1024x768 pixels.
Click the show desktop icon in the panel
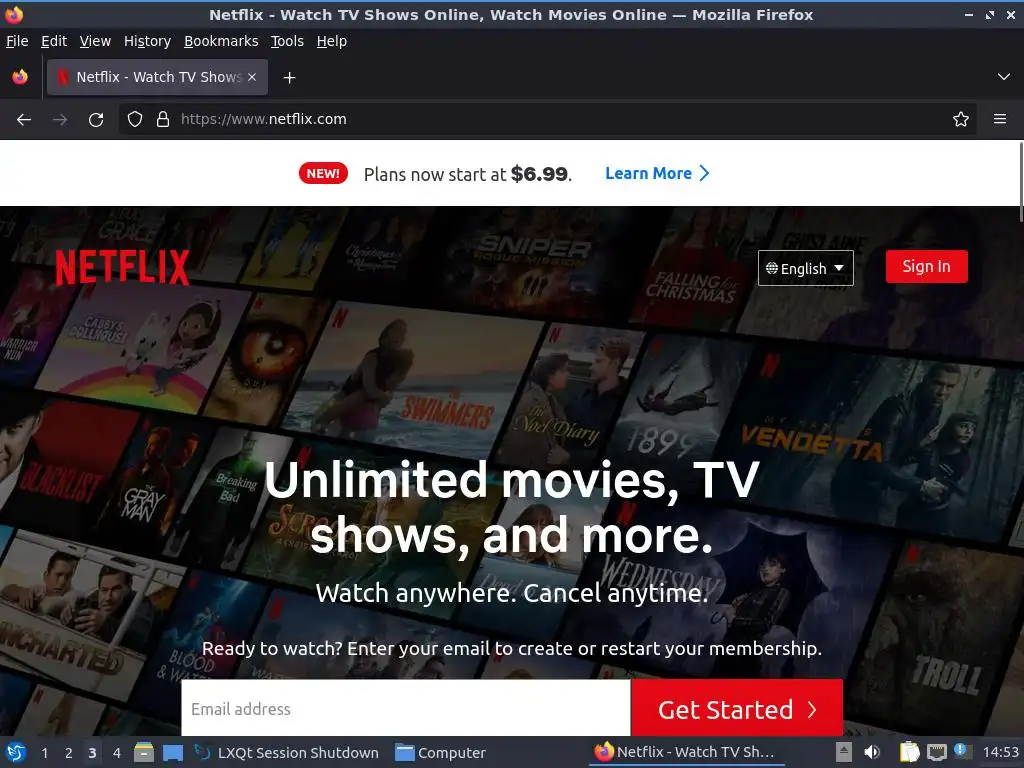(x=173, y=753)
